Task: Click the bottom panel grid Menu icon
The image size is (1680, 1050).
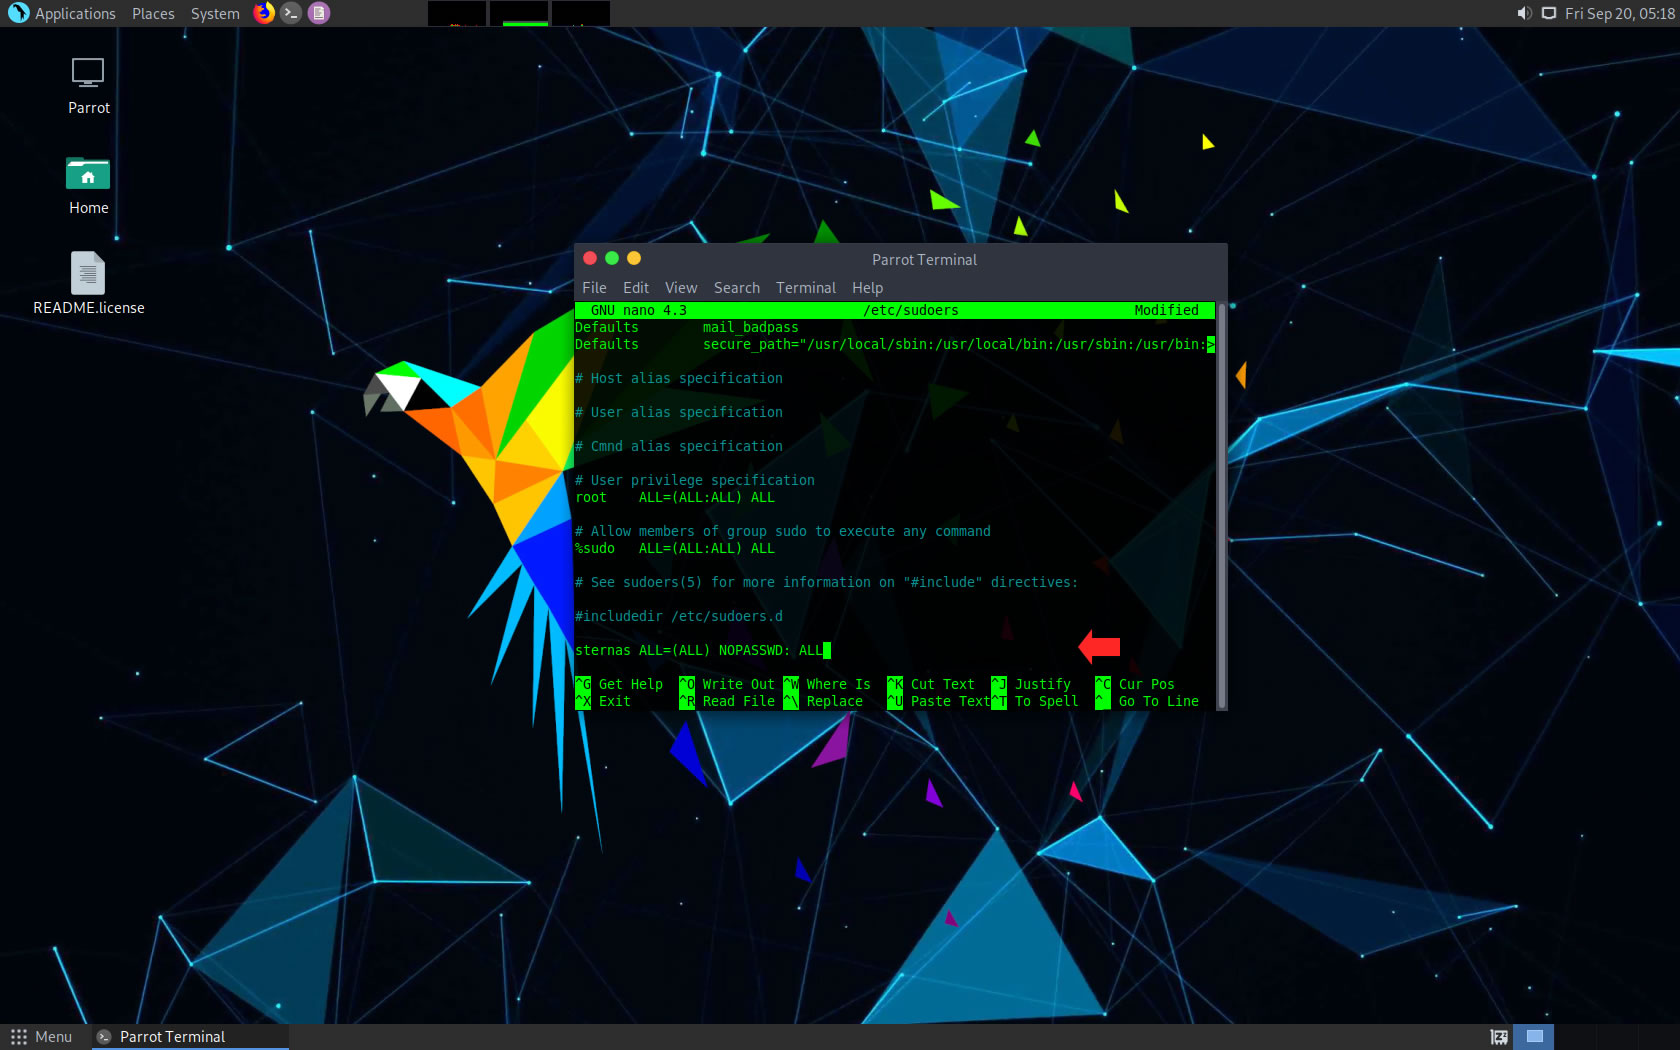Action: point(18,1037)
